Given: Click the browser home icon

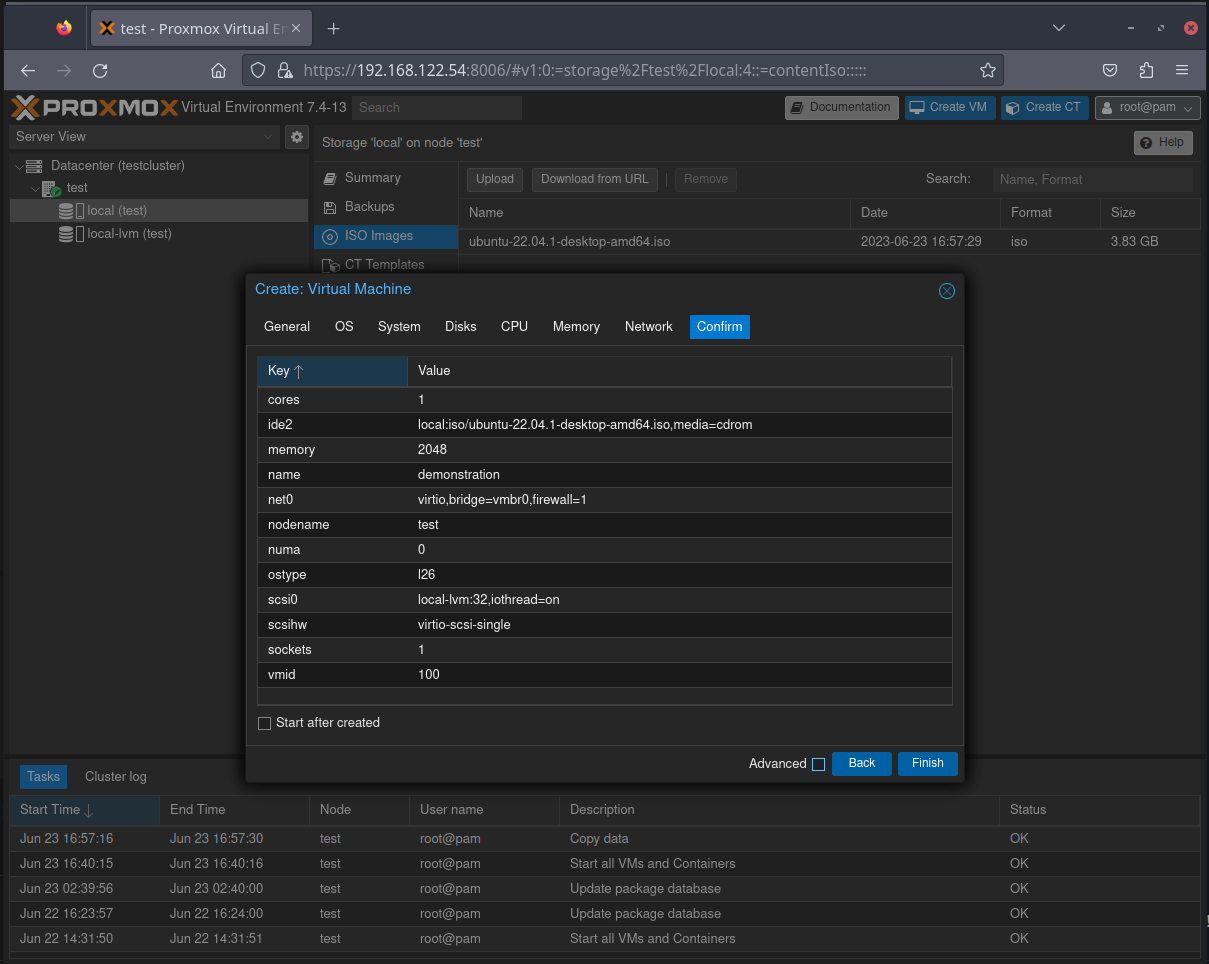Looking at the screenshot, I should [x=218, y=70].
